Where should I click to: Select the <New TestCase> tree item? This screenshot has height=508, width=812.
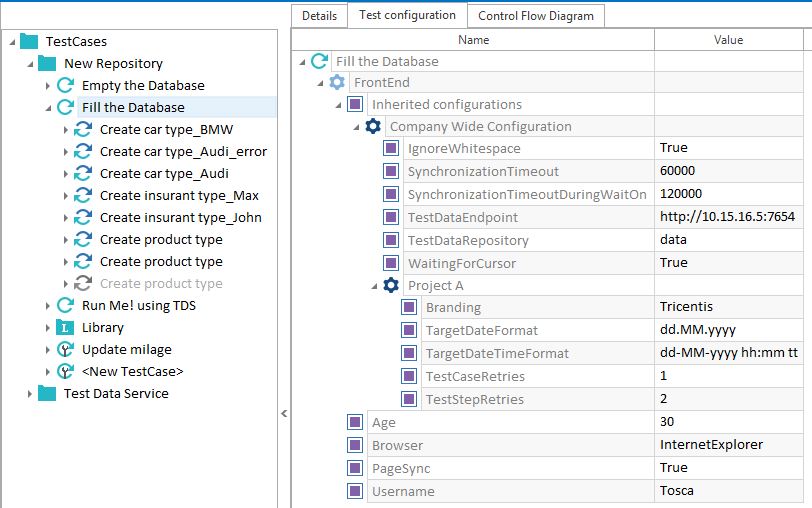(x=132, y=371)
